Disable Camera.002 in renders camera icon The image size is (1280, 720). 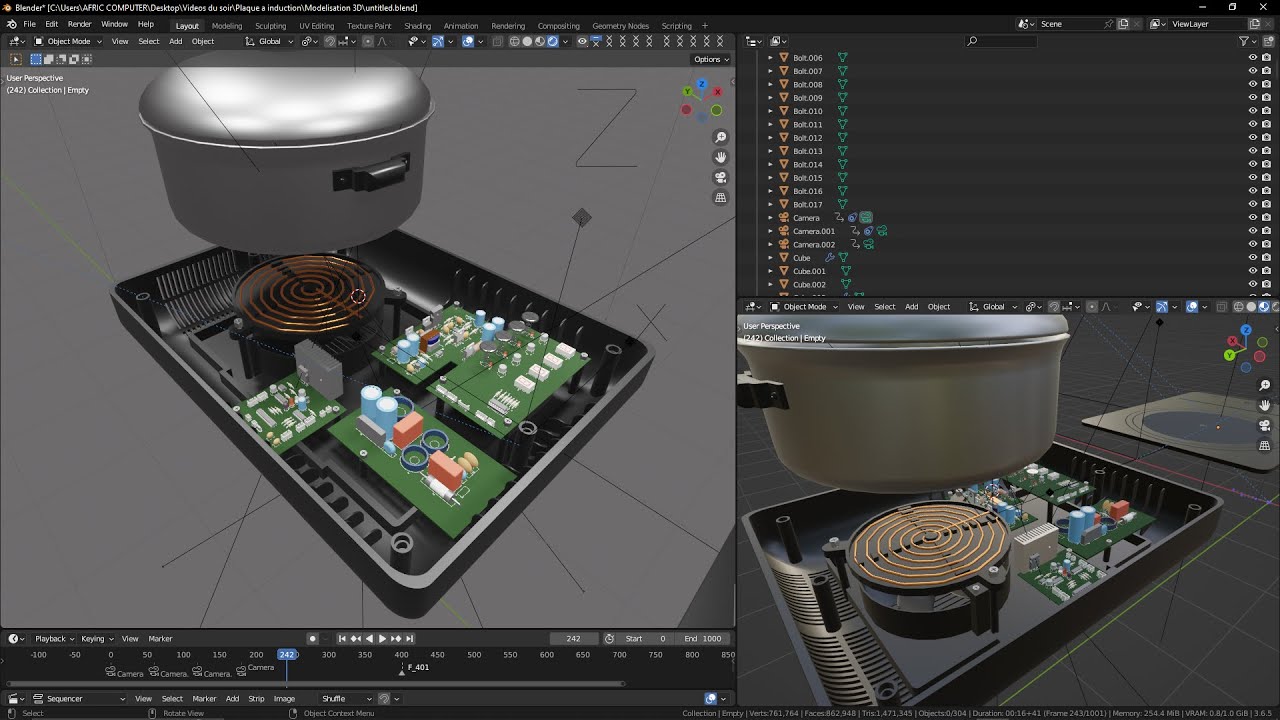click(x=1267, y=244)
